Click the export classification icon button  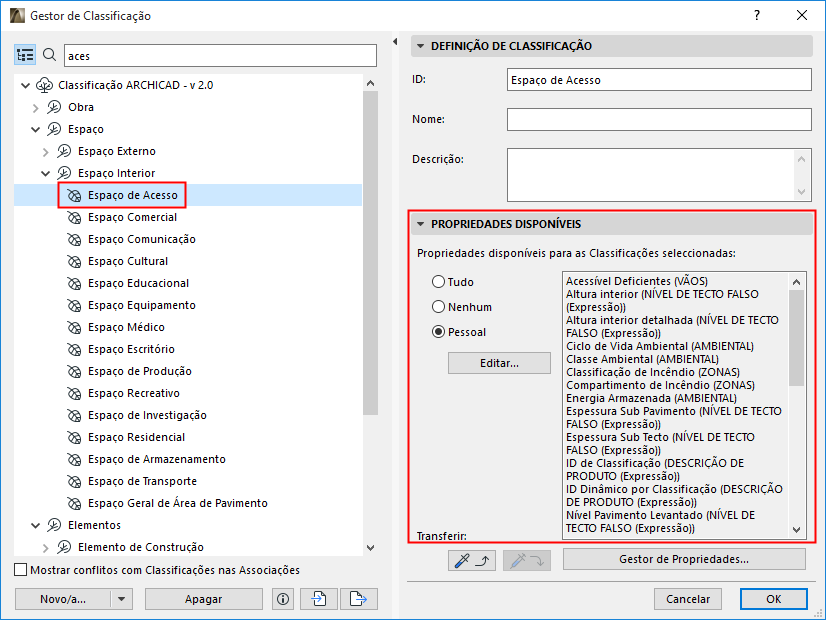pos(359,599)
